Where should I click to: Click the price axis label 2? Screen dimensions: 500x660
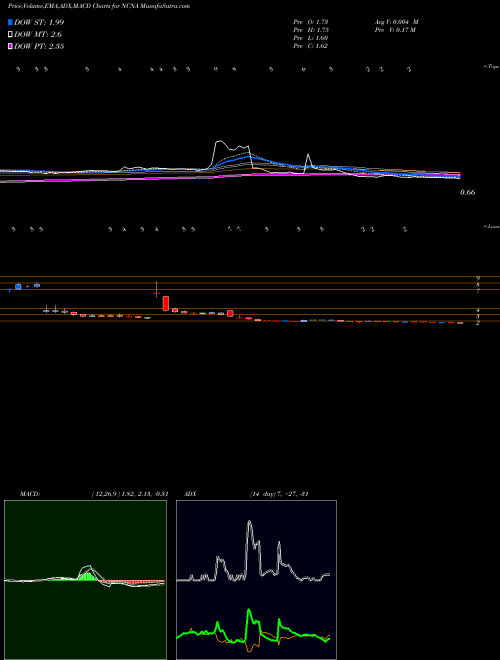pos(478,323)
